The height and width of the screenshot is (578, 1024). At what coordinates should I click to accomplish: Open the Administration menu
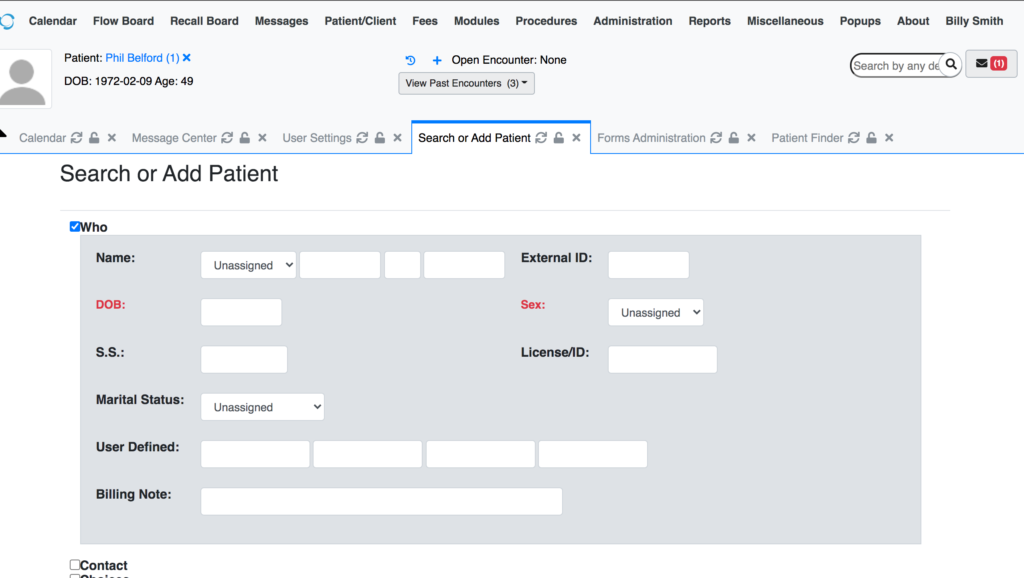pyautogui.click(x=633, y=21)
